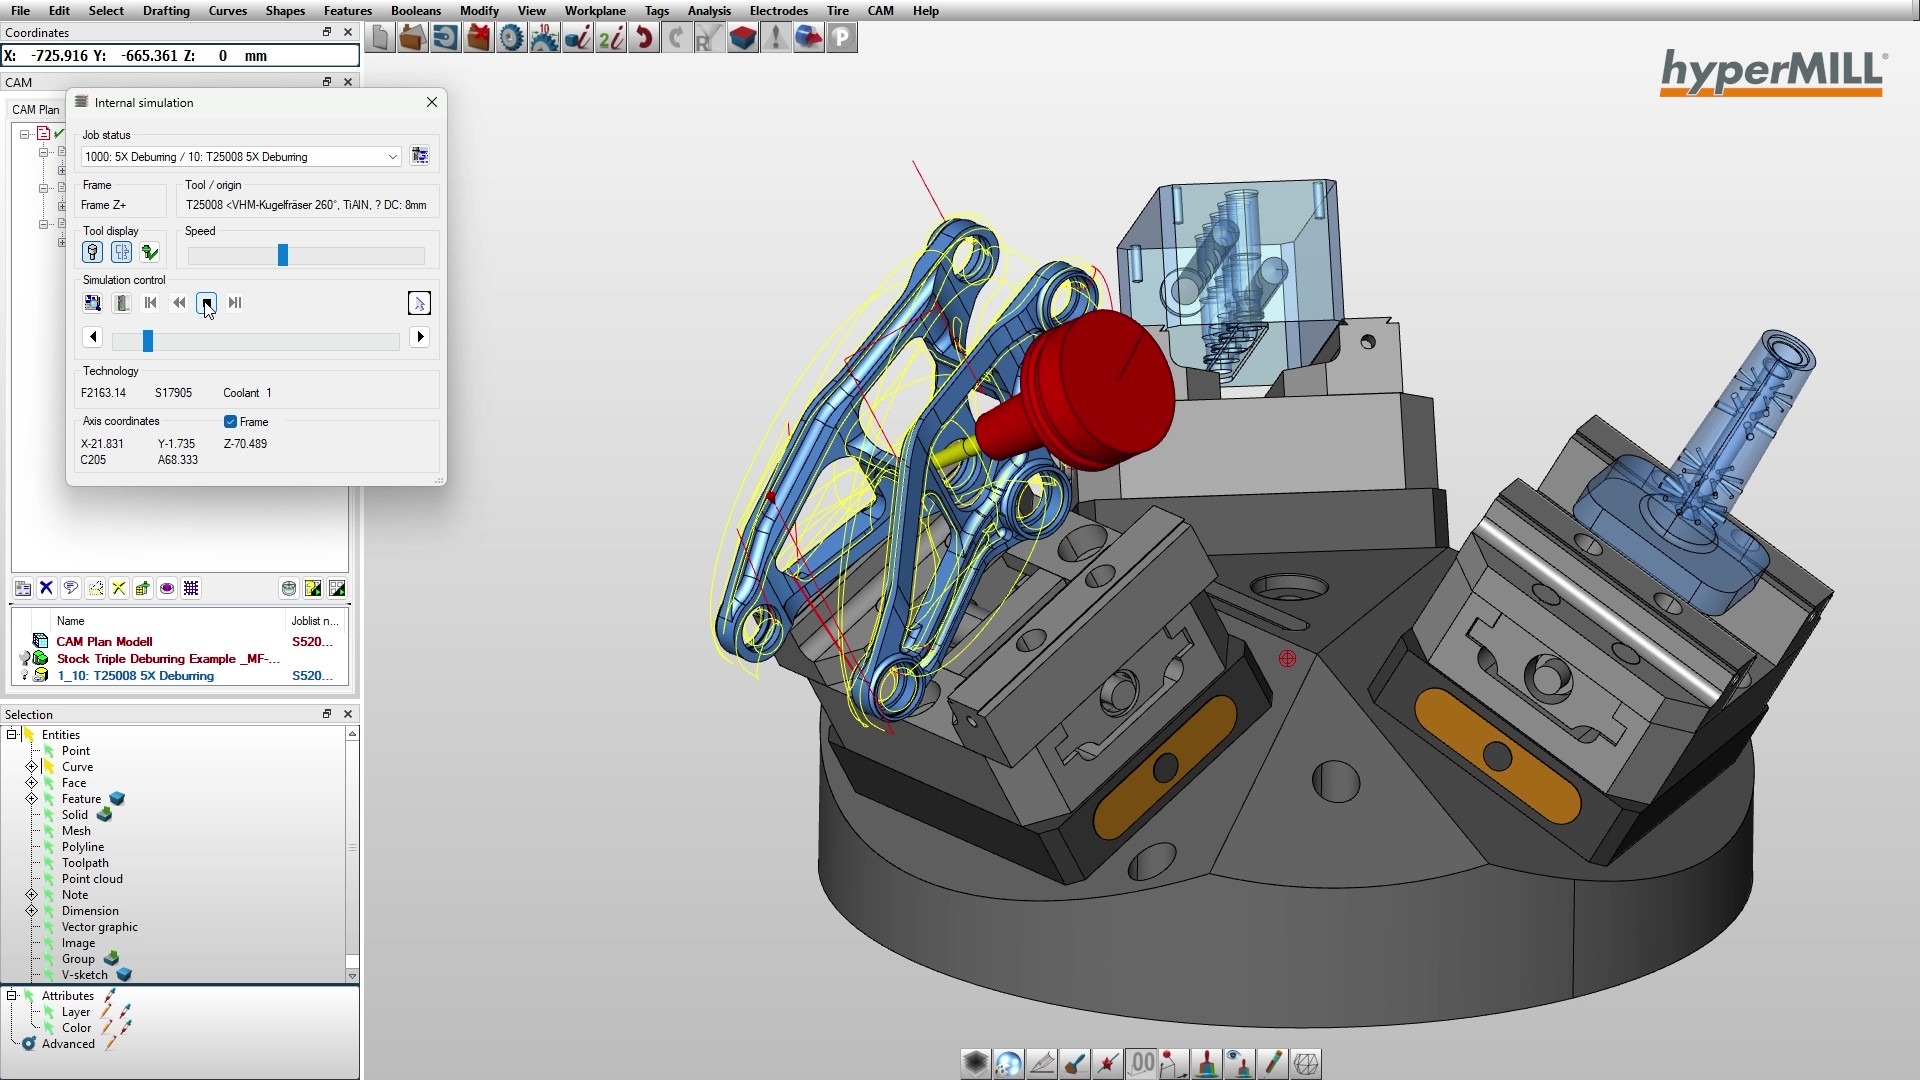Click the close file red-X box icon
This screenshot has height=1080, width=1920.
coord(478,38)
